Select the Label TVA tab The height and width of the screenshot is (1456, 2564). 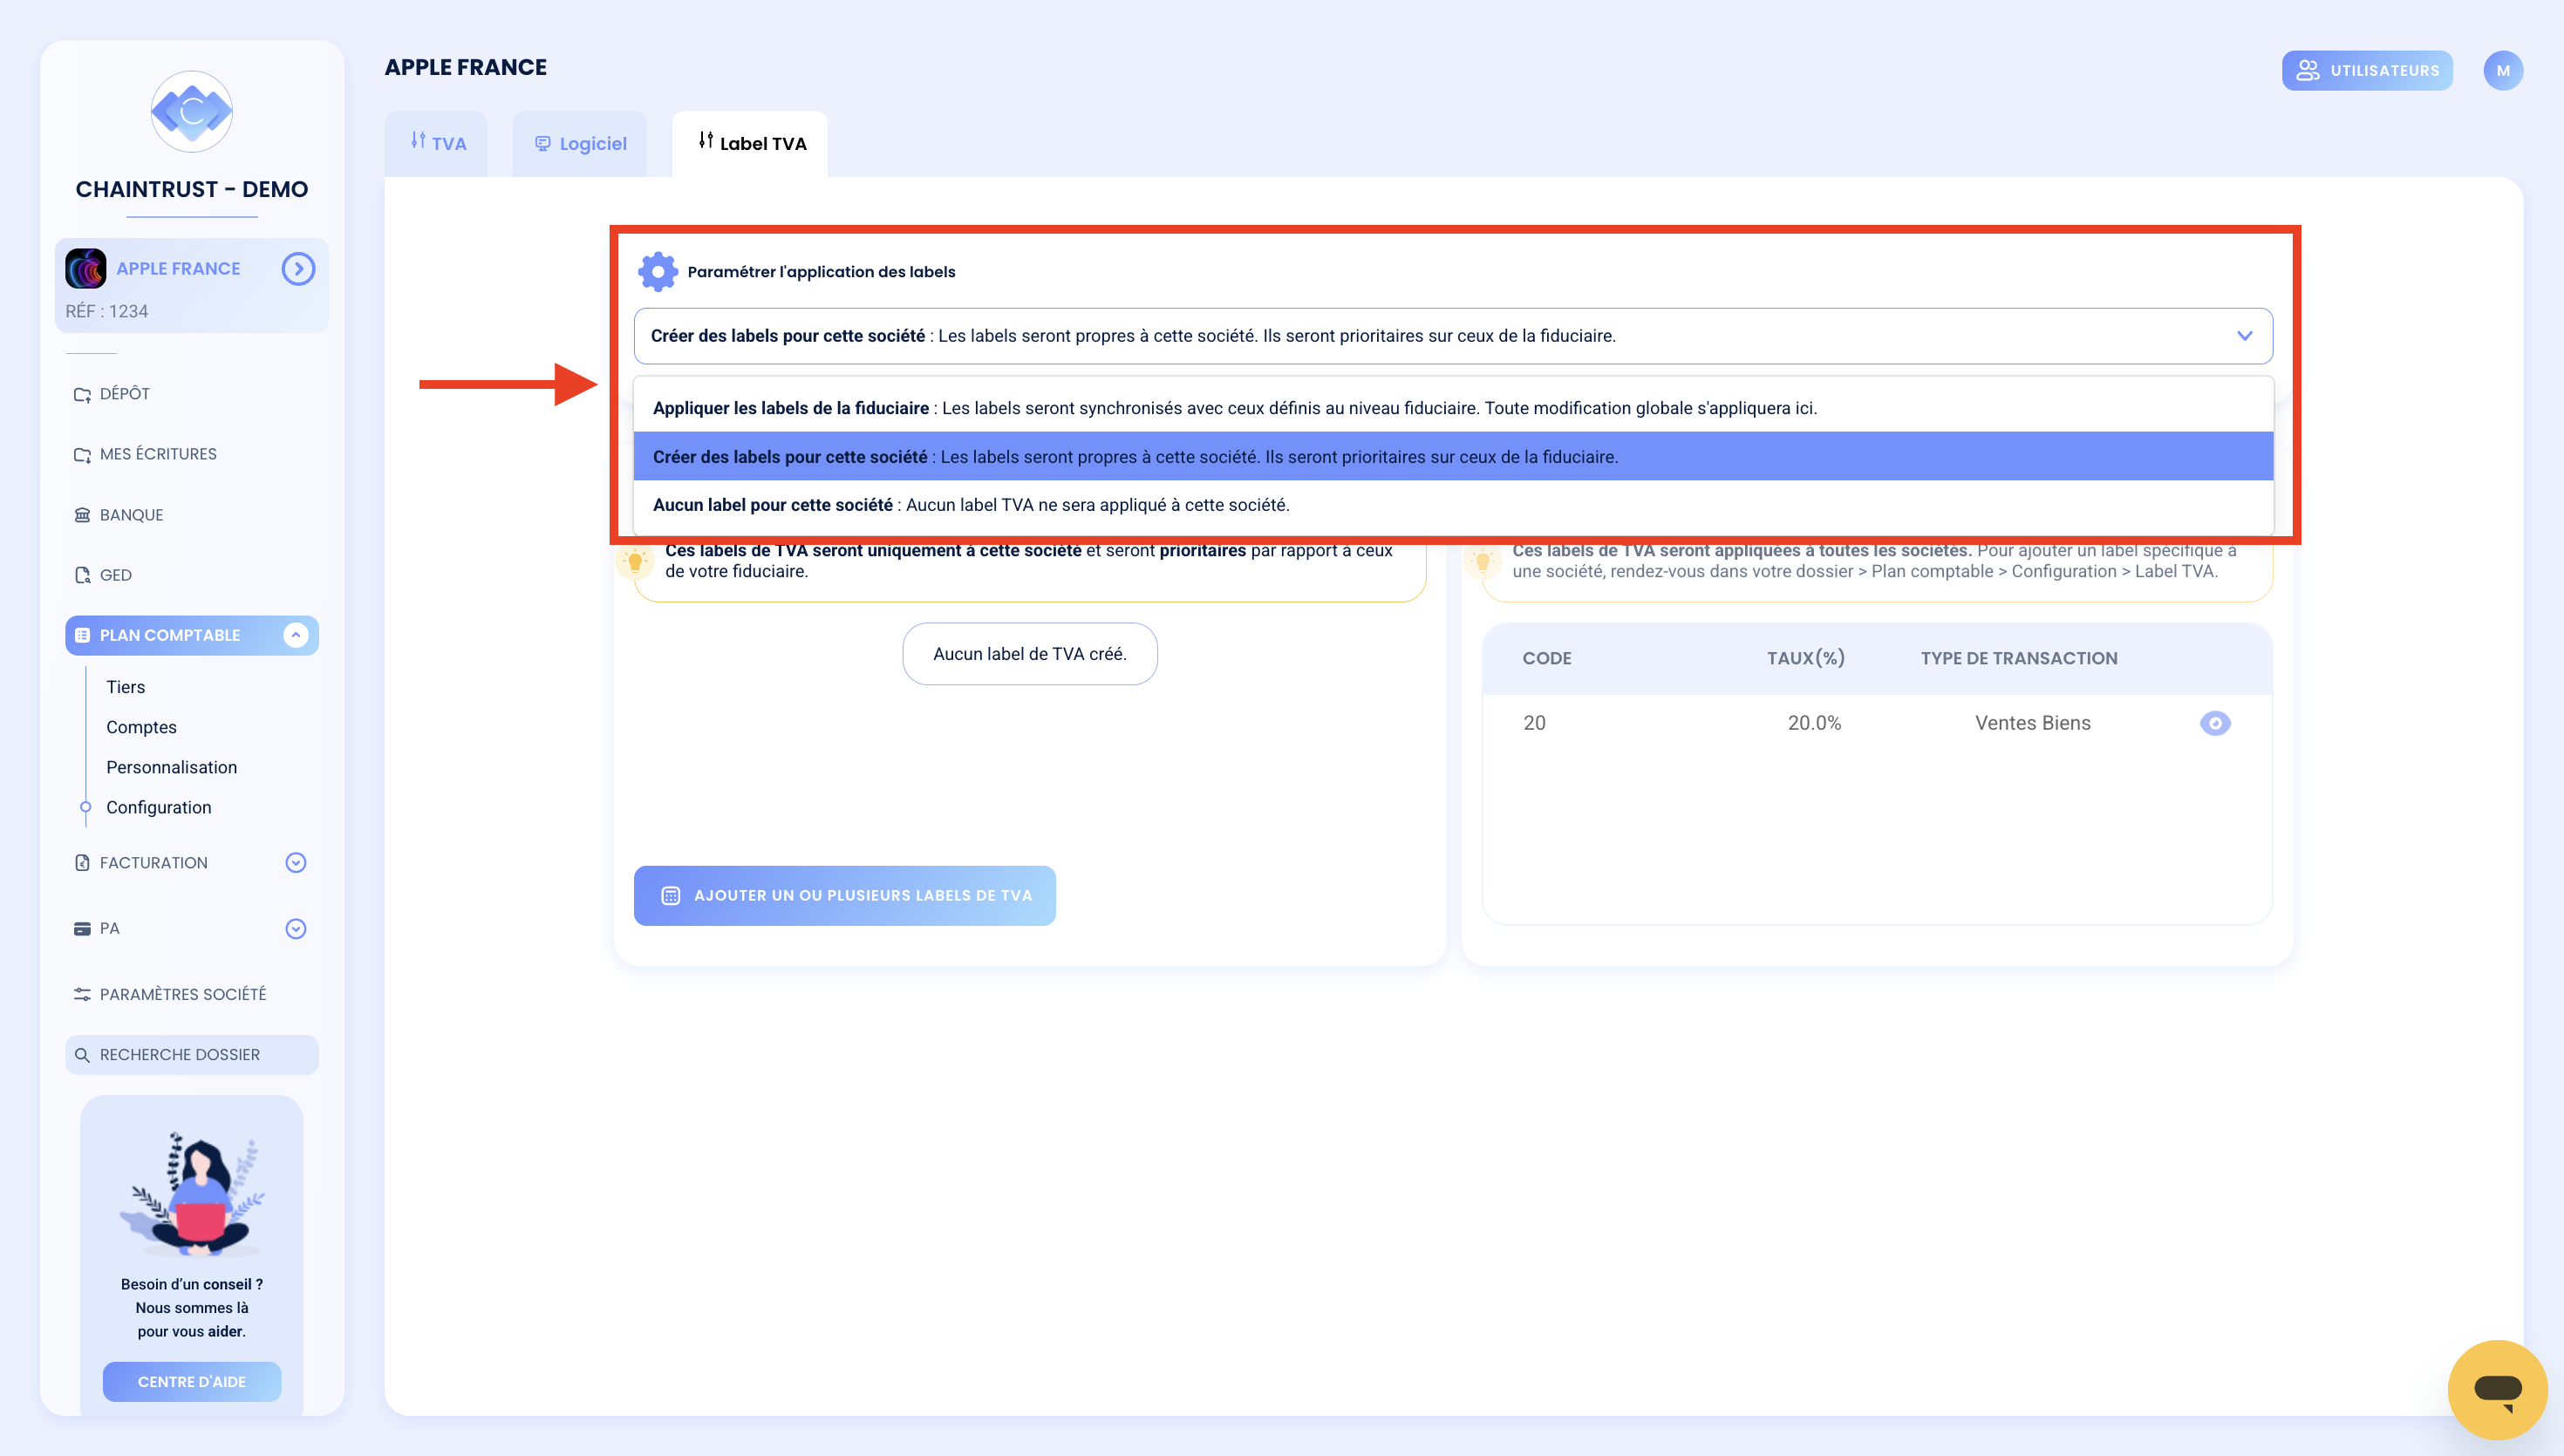[751, 143]
